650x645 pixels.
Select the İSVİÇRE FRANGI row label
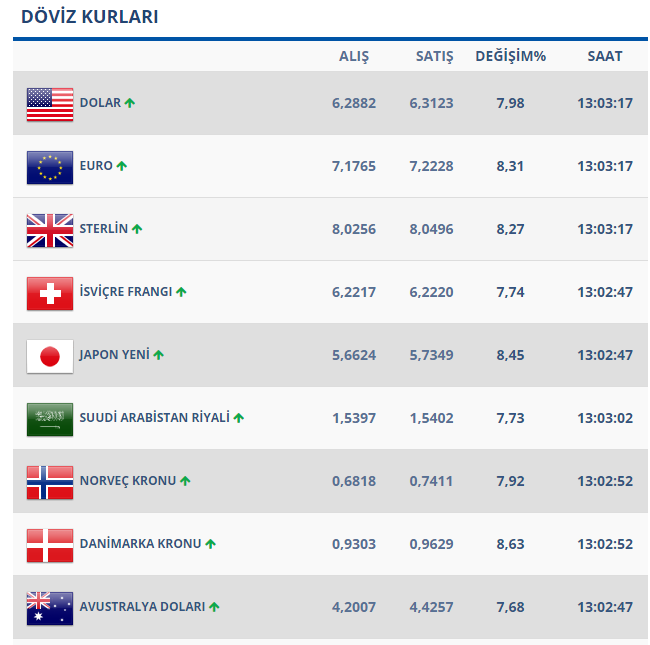[x=125, y=292]
